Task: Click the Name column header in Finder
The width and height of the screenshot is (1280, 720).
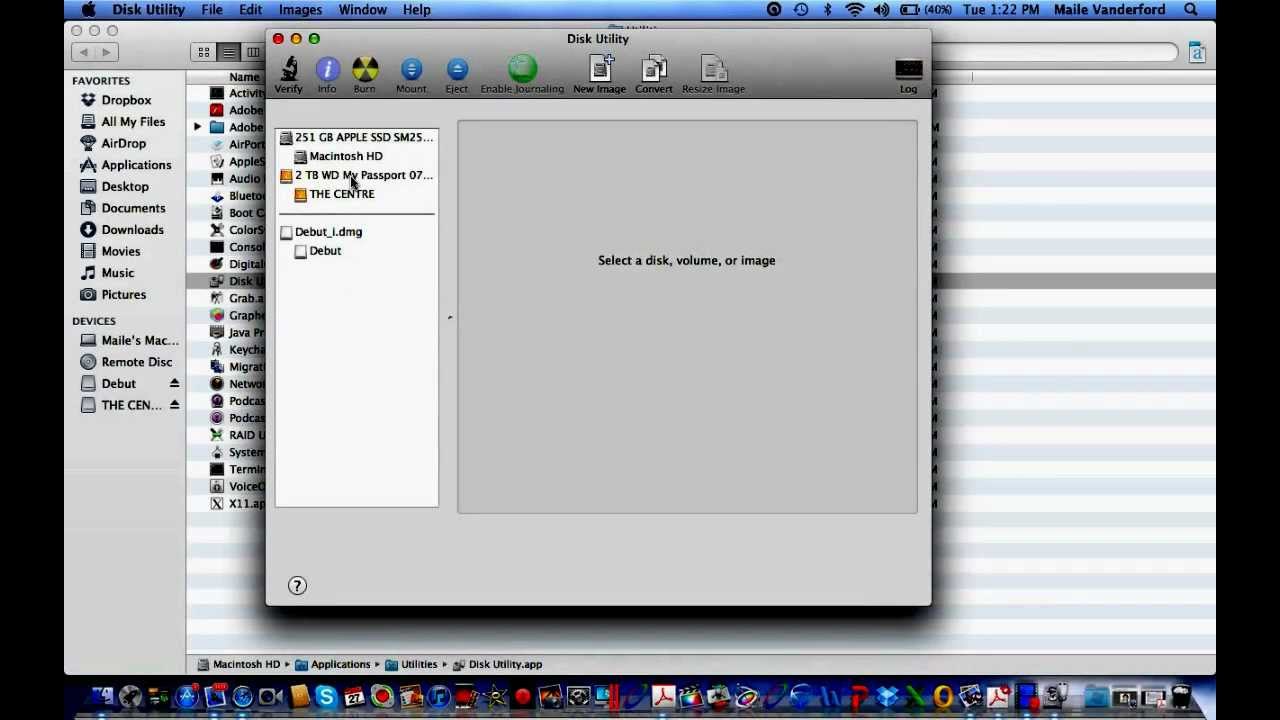Action: [x=244, y=77]
